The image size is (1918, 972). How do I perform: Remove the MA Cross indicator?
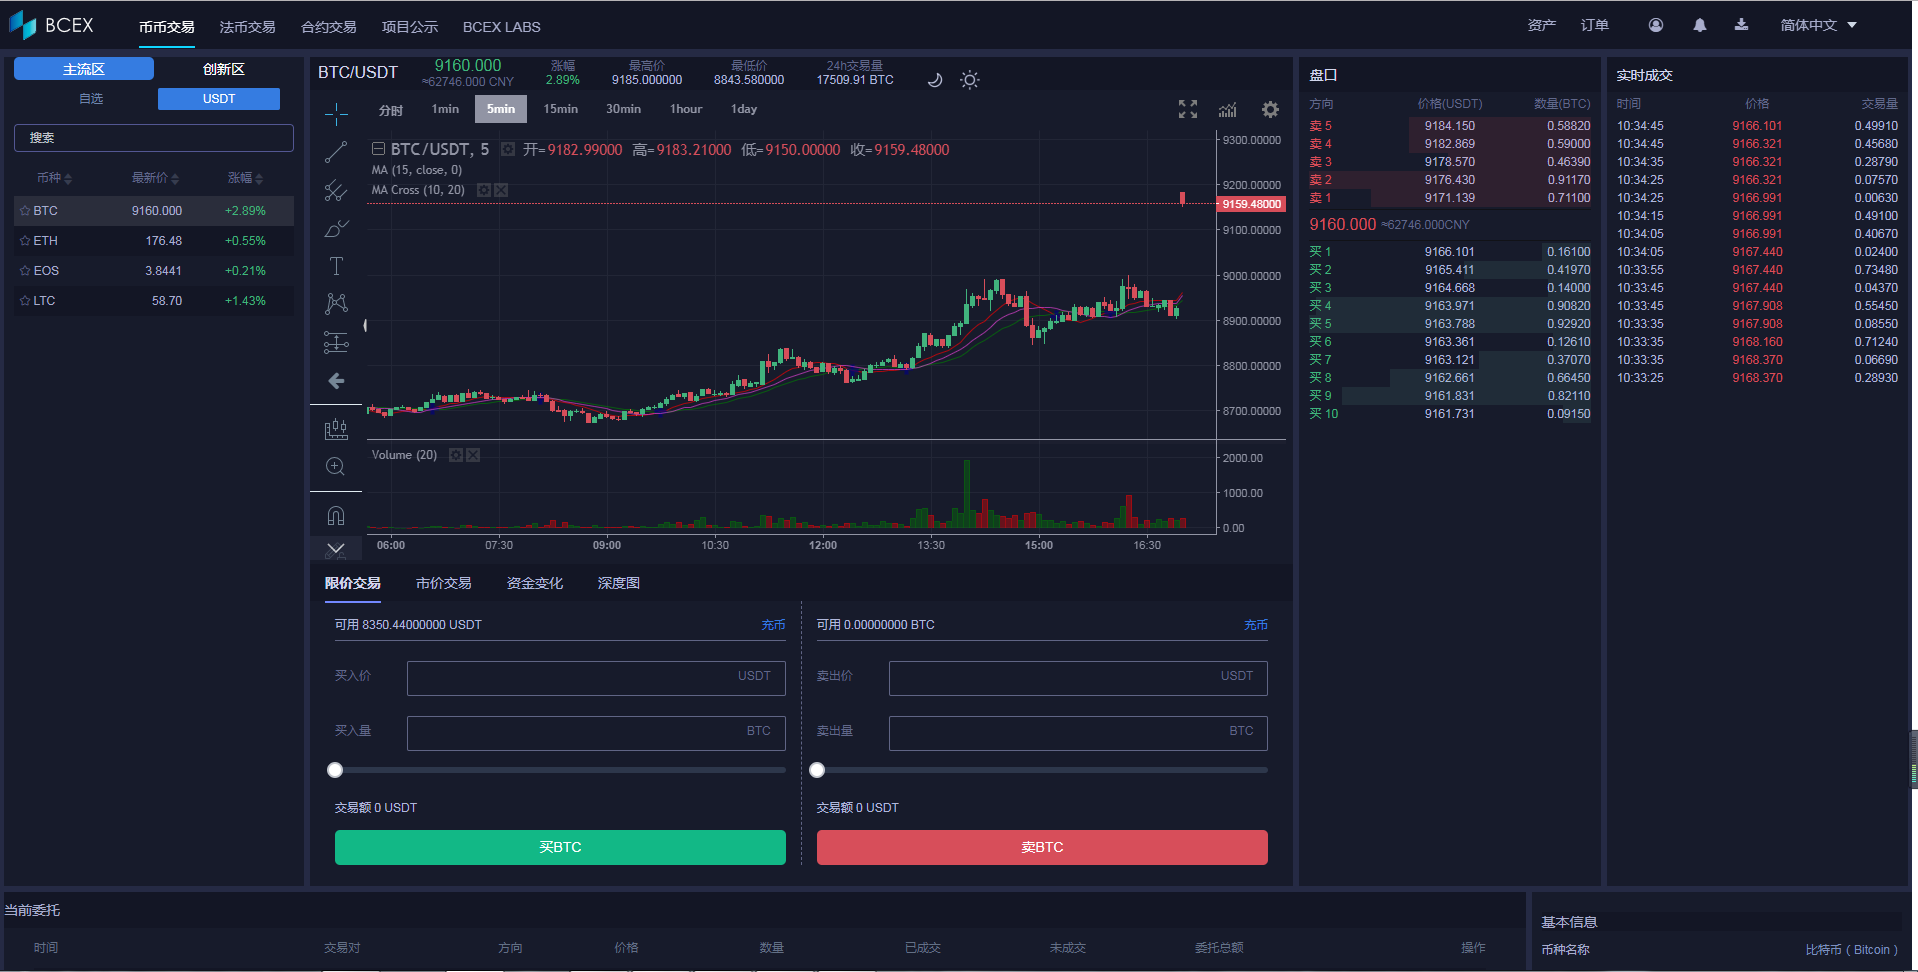pyautogui.click(x=501, y=190)
